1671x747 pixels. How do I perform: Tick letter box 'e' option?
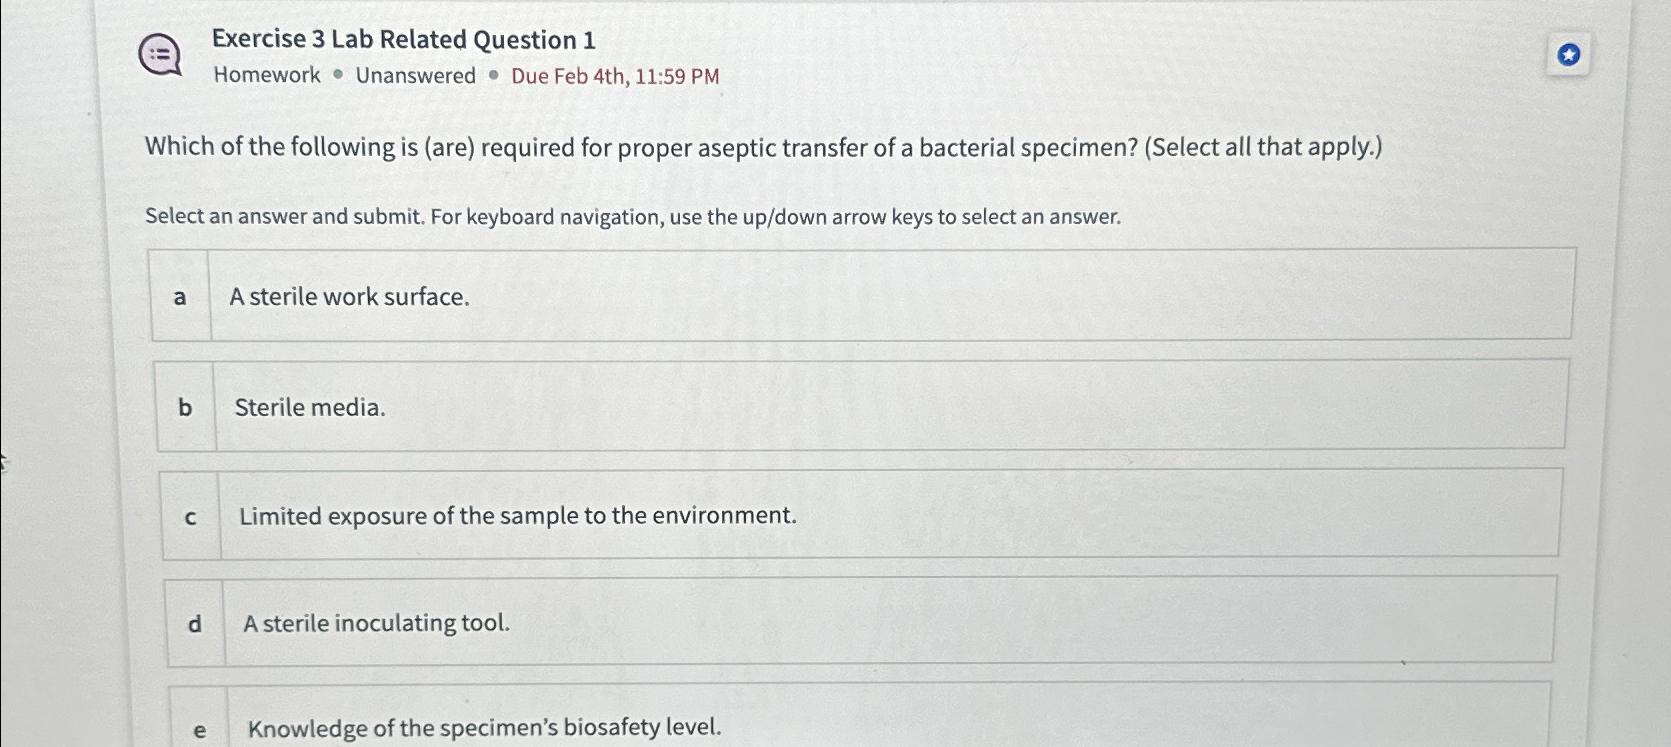(x=199, y=727)
